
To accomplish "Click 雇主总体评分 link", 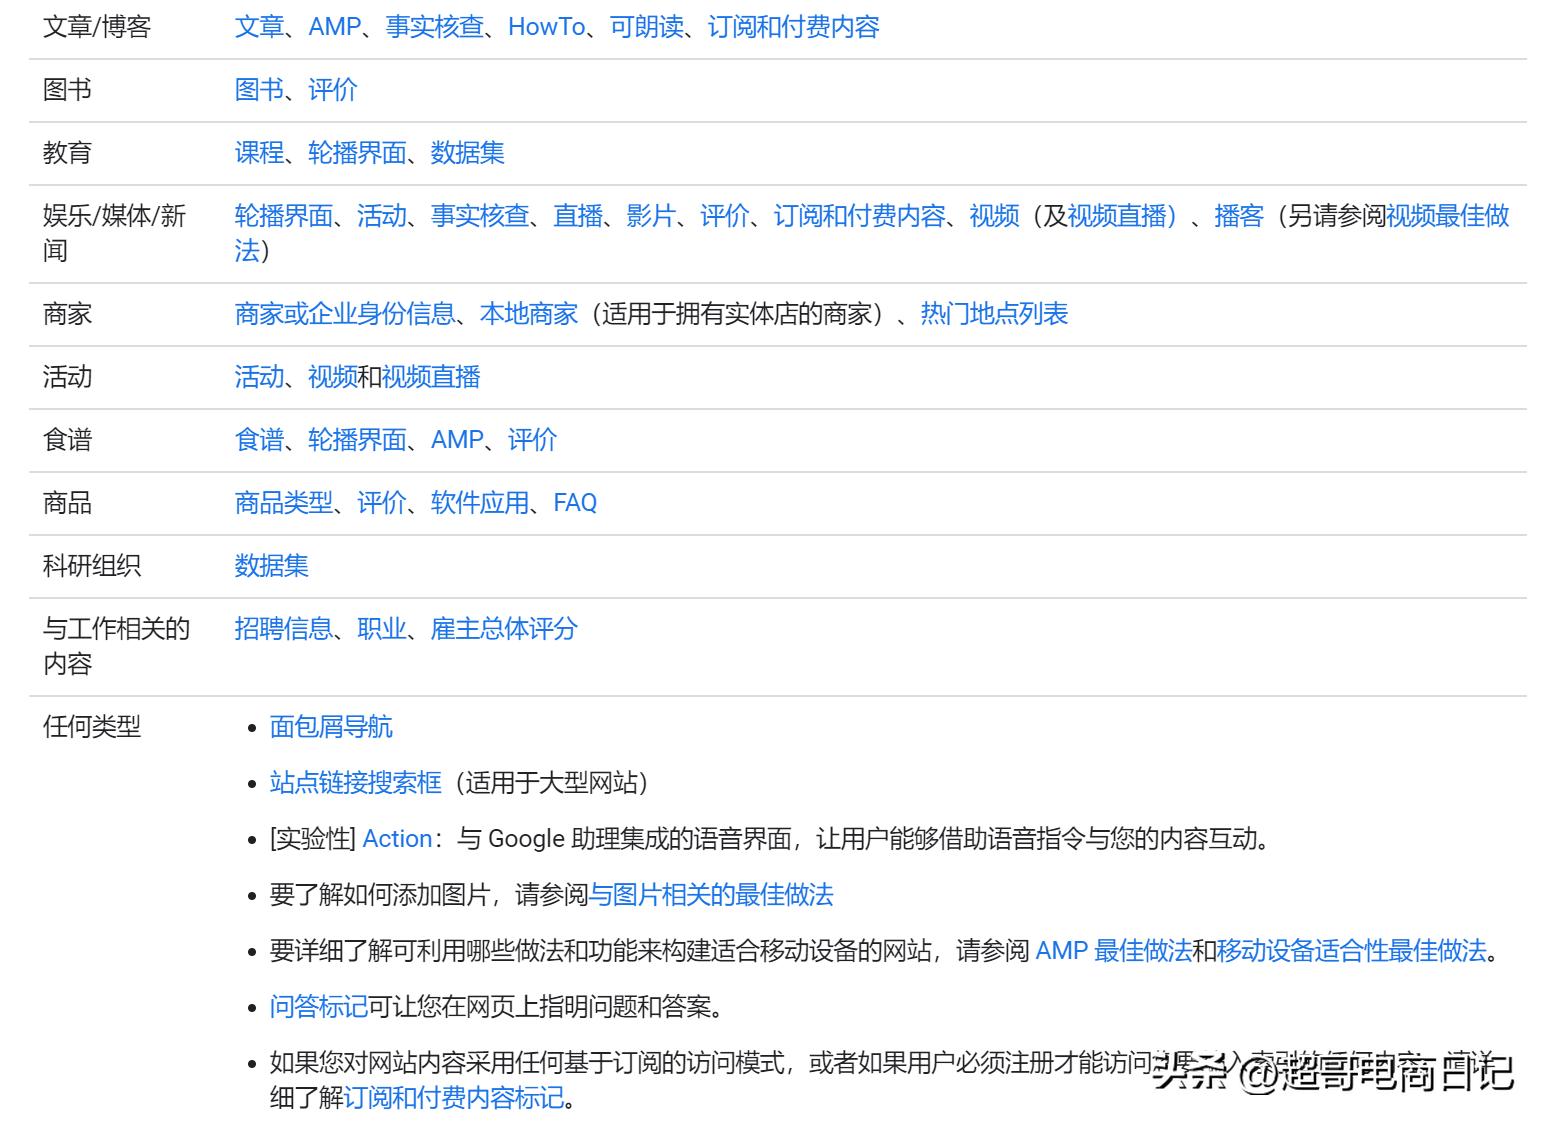I will (503, 629).
